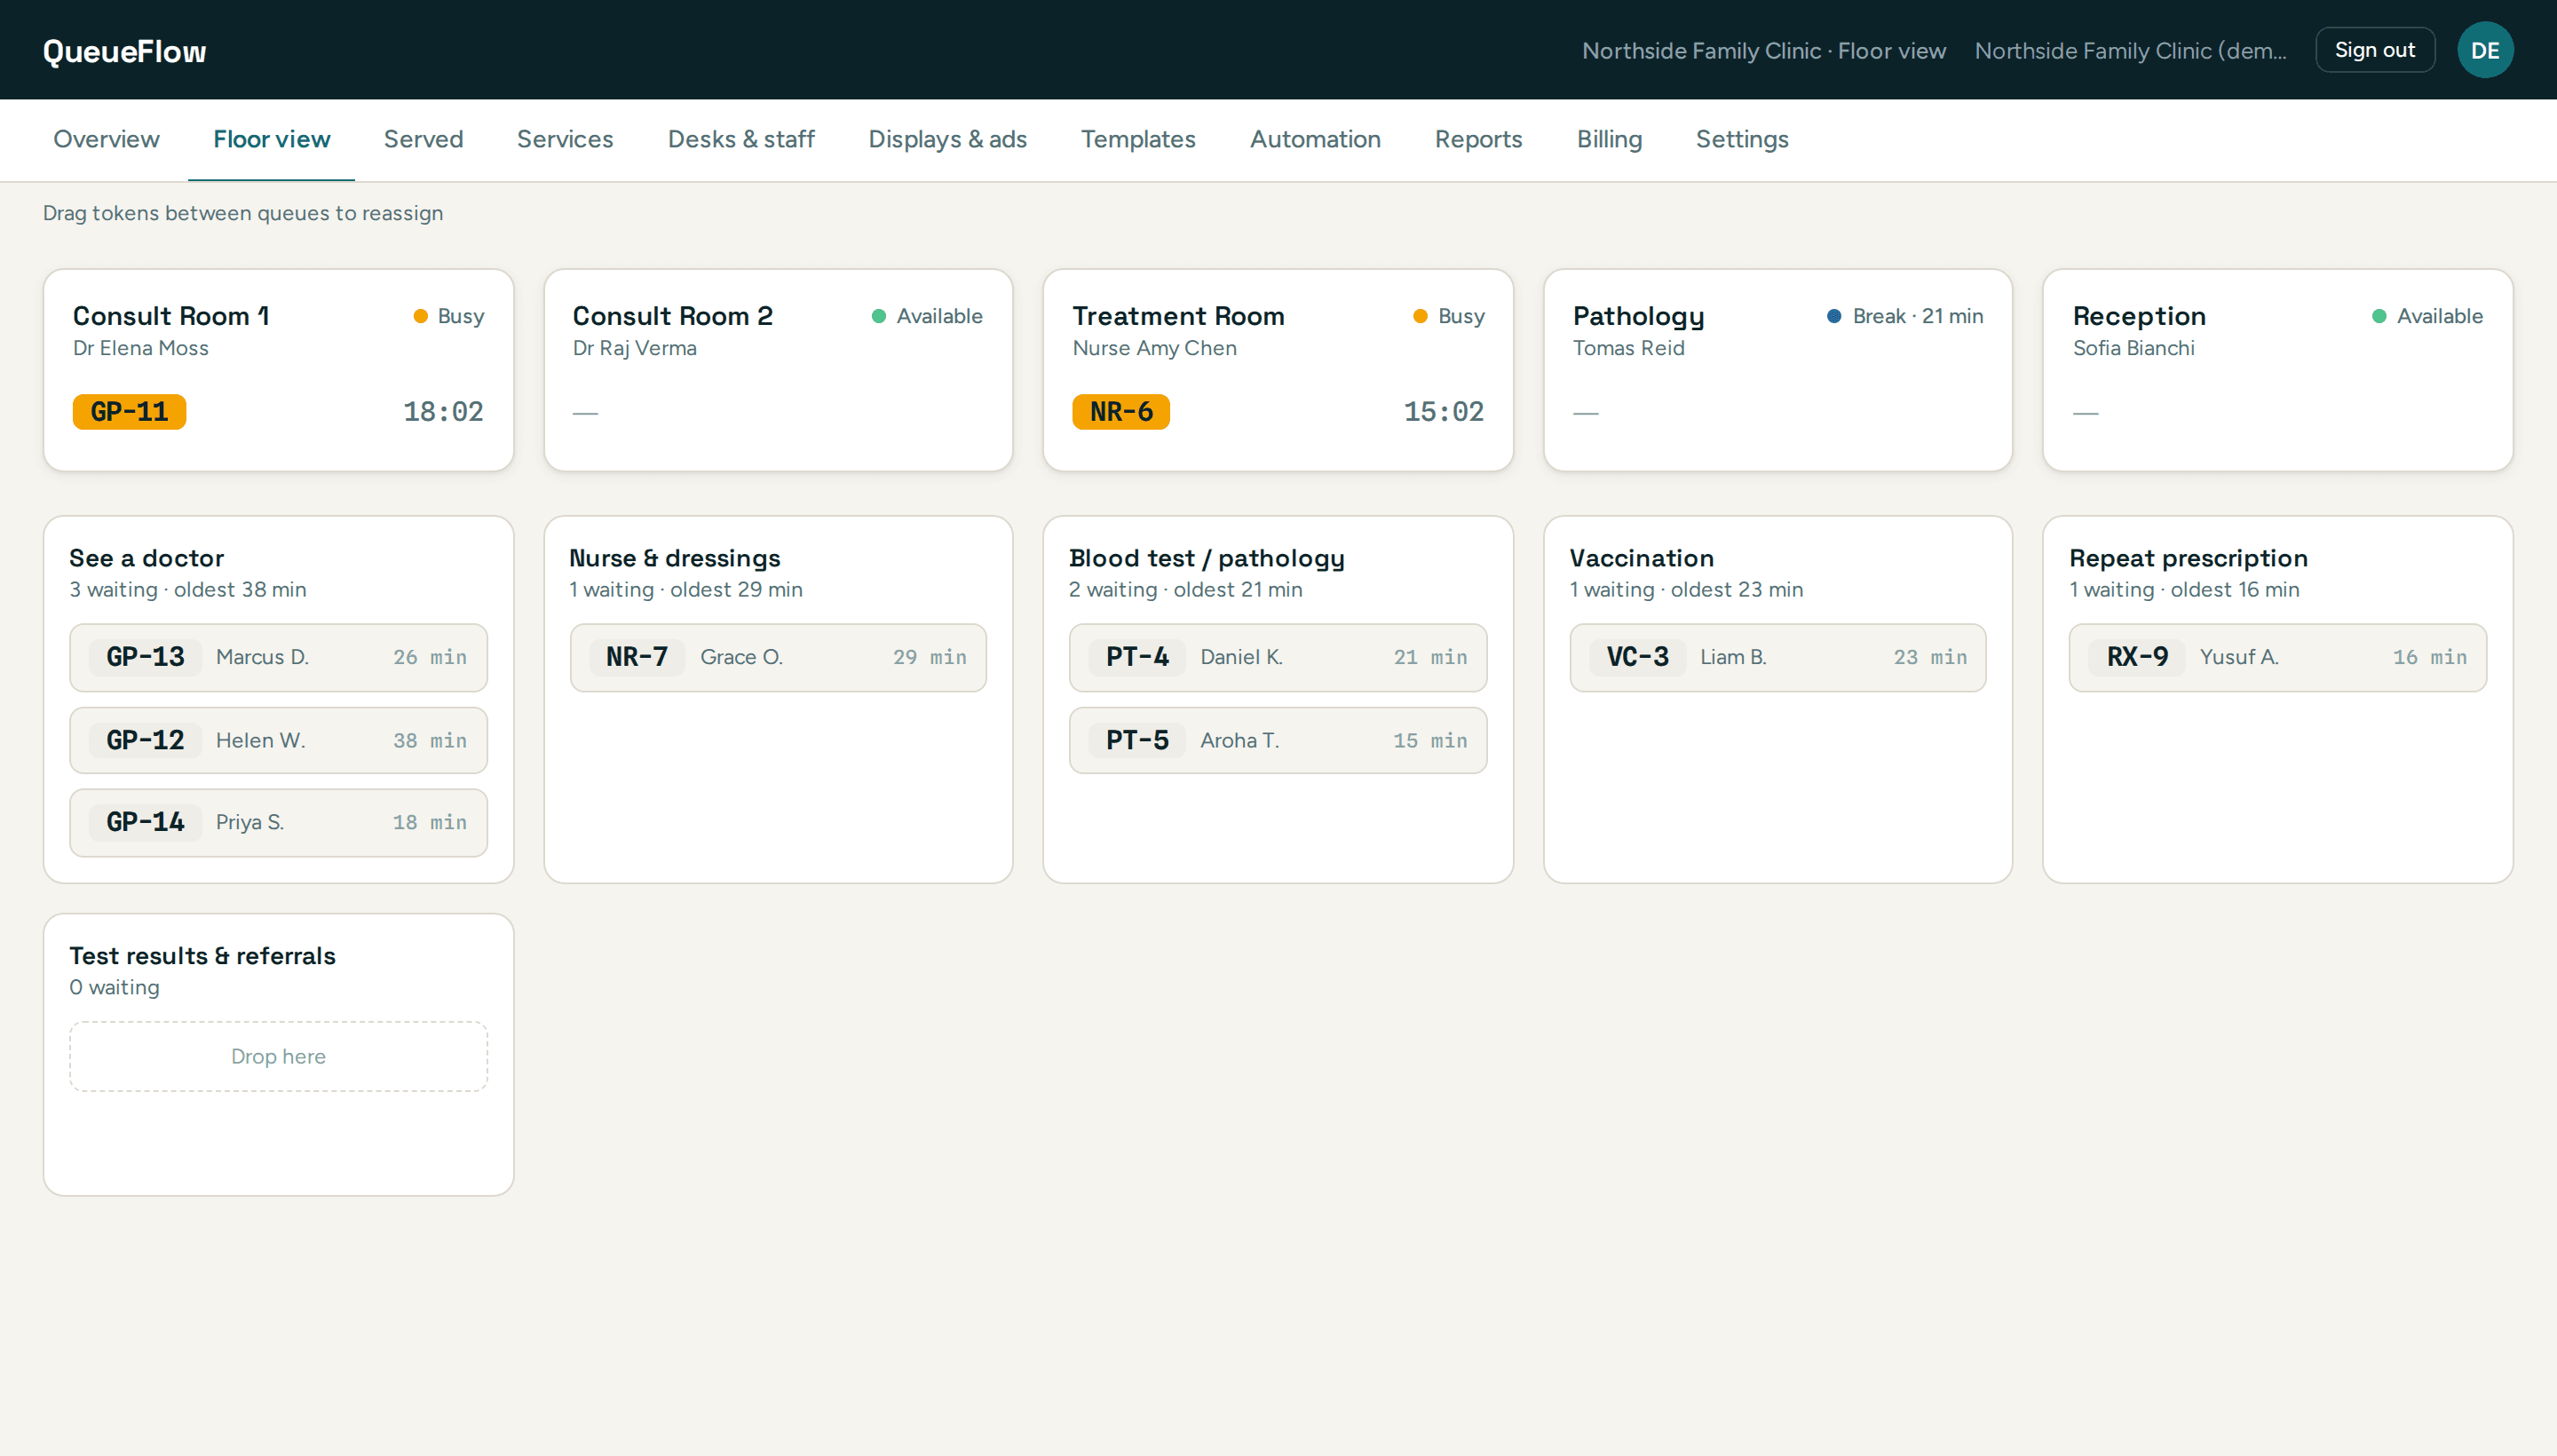The image size is (2557, 1456).
Task: Open the Treatment Room desk card title
Action: [x=1178, y=316]
